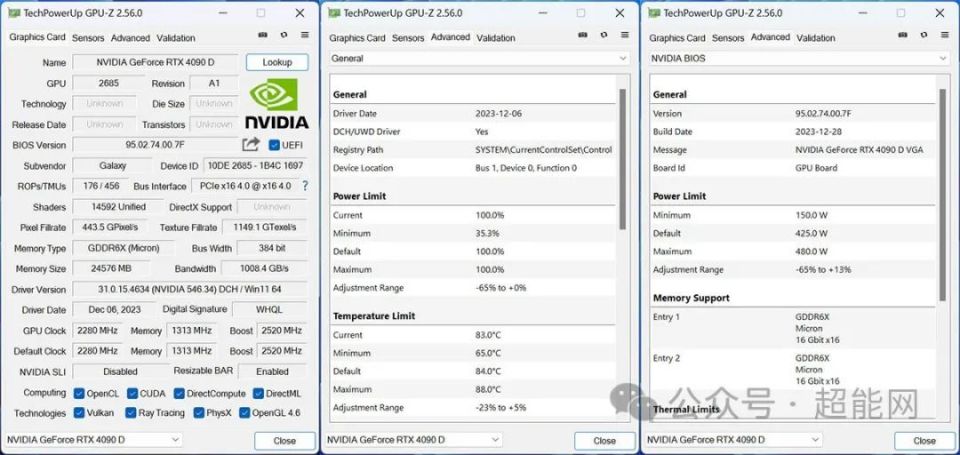
Task: Click Close button in right GPU-Z window
Action: click(924, 440)
